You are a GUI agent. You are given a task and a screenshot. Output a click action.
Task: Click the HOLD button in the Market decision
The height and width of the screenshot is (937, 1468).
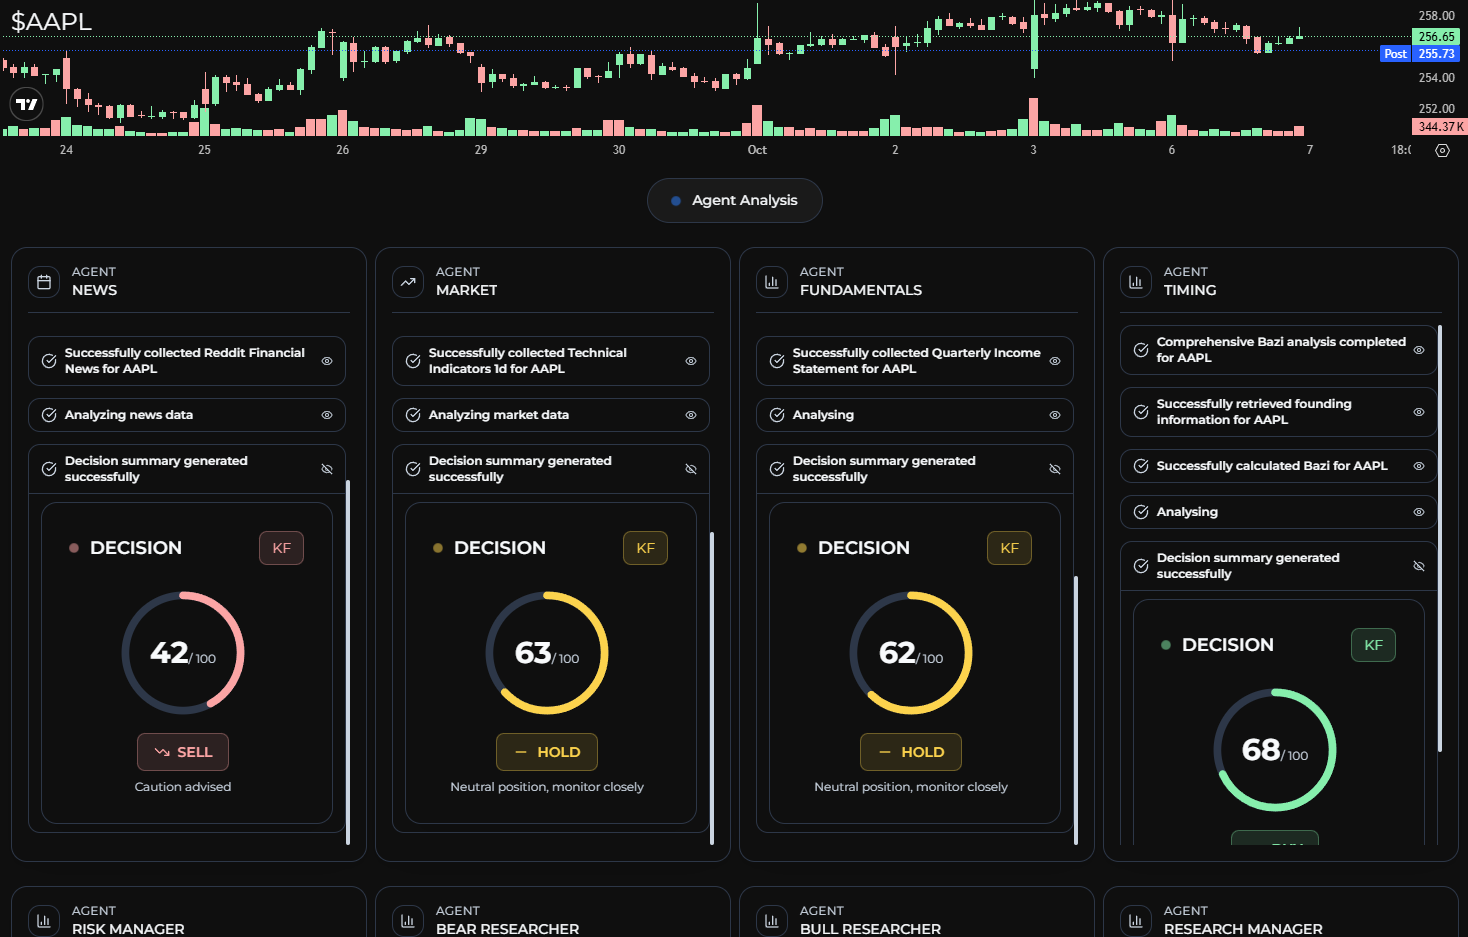[547, 751]
